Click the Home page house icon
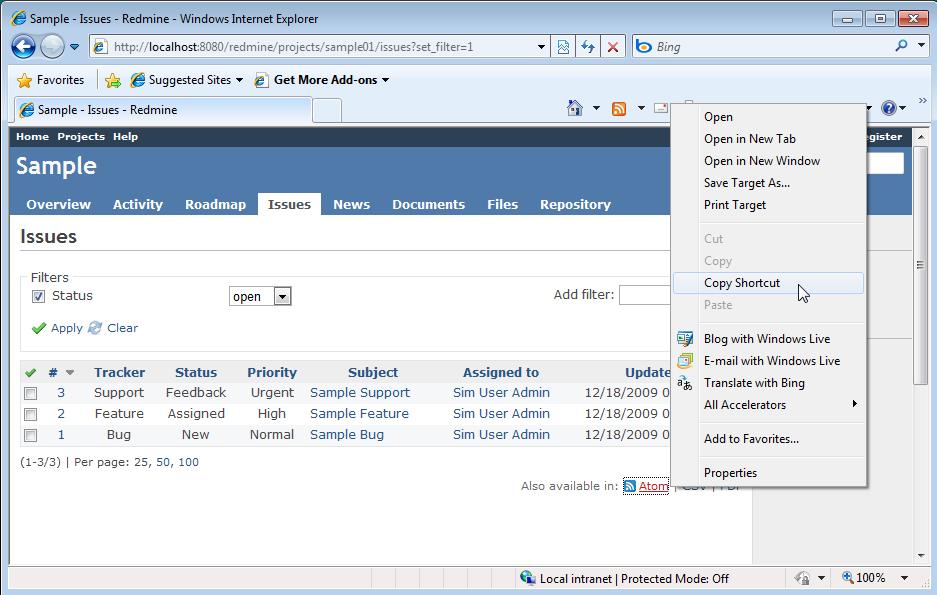 [x=575, y=108]
